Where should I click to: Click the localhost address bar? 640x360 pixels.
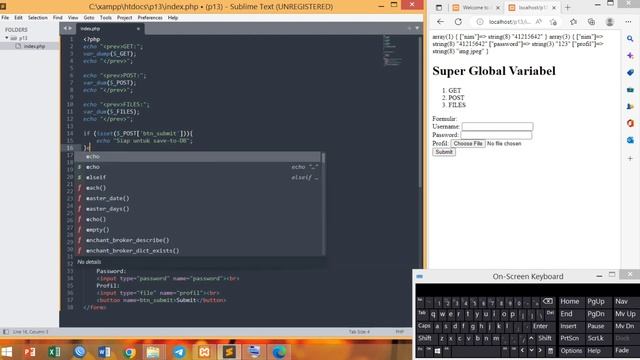[x=510, y=22]
